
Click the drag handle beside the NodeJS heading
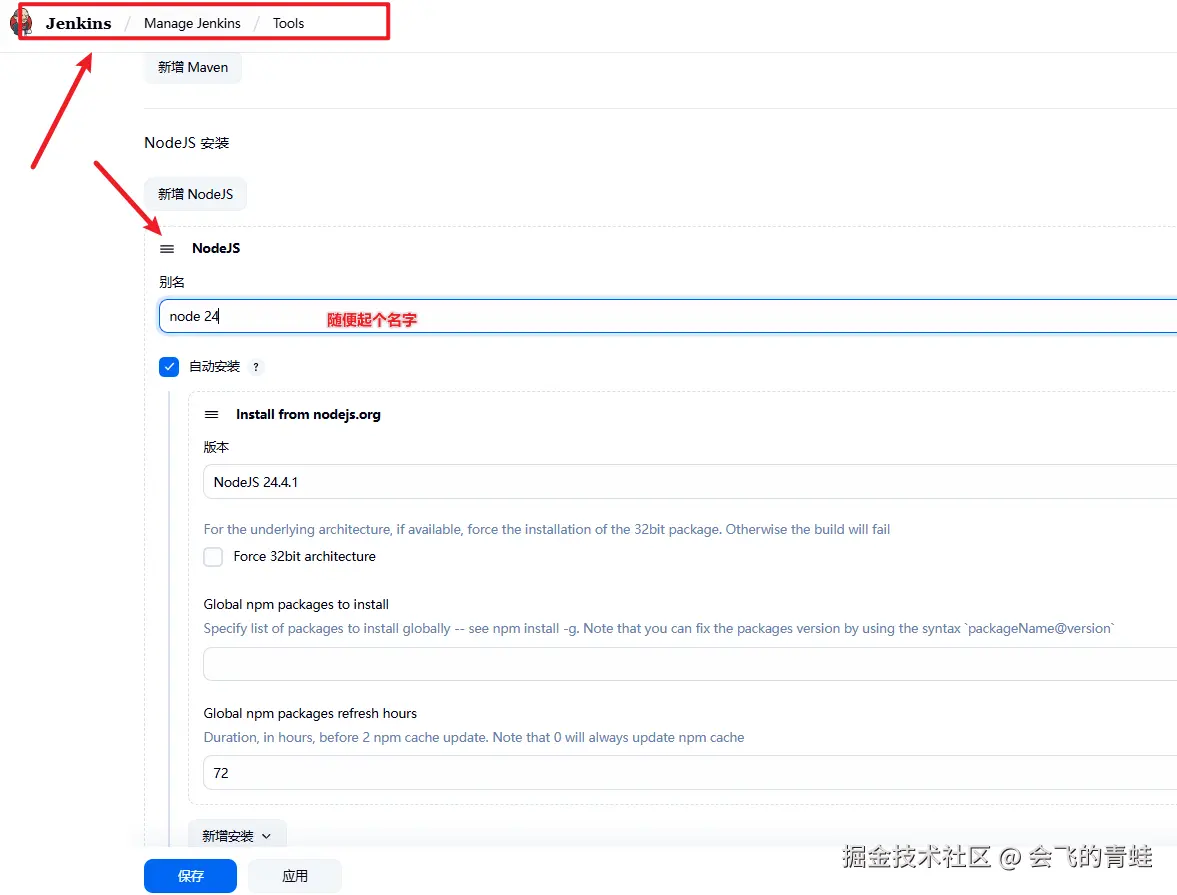click(x=167, y=249)
